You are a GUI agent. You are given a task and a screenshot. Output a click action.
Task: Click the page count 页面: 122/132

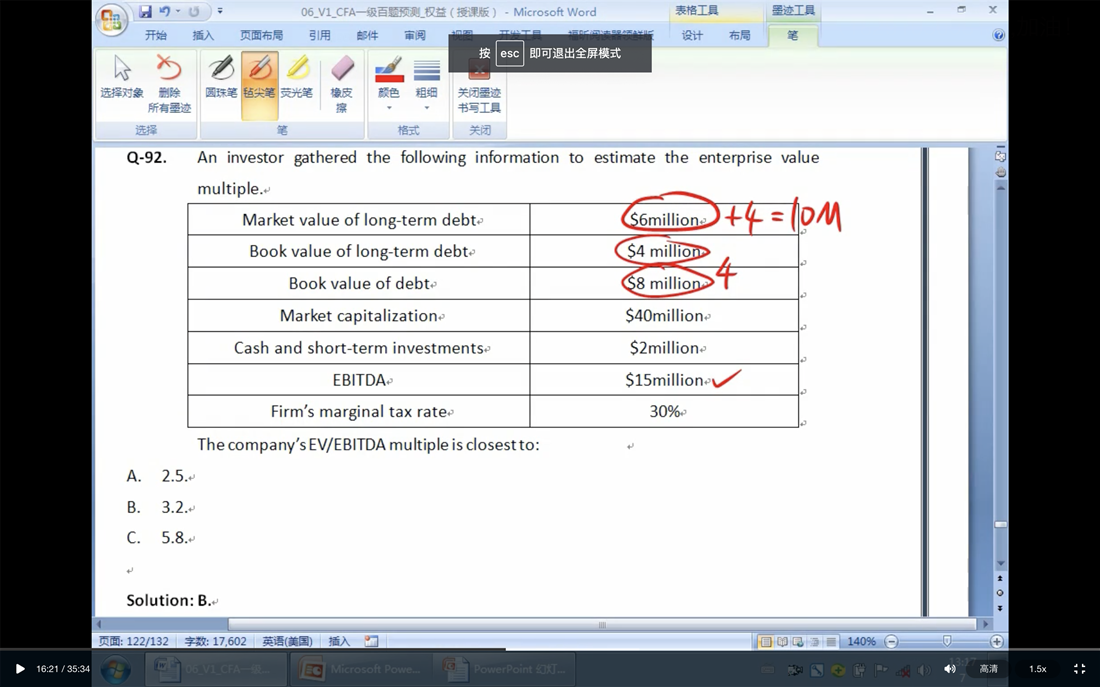pos(133,641)
